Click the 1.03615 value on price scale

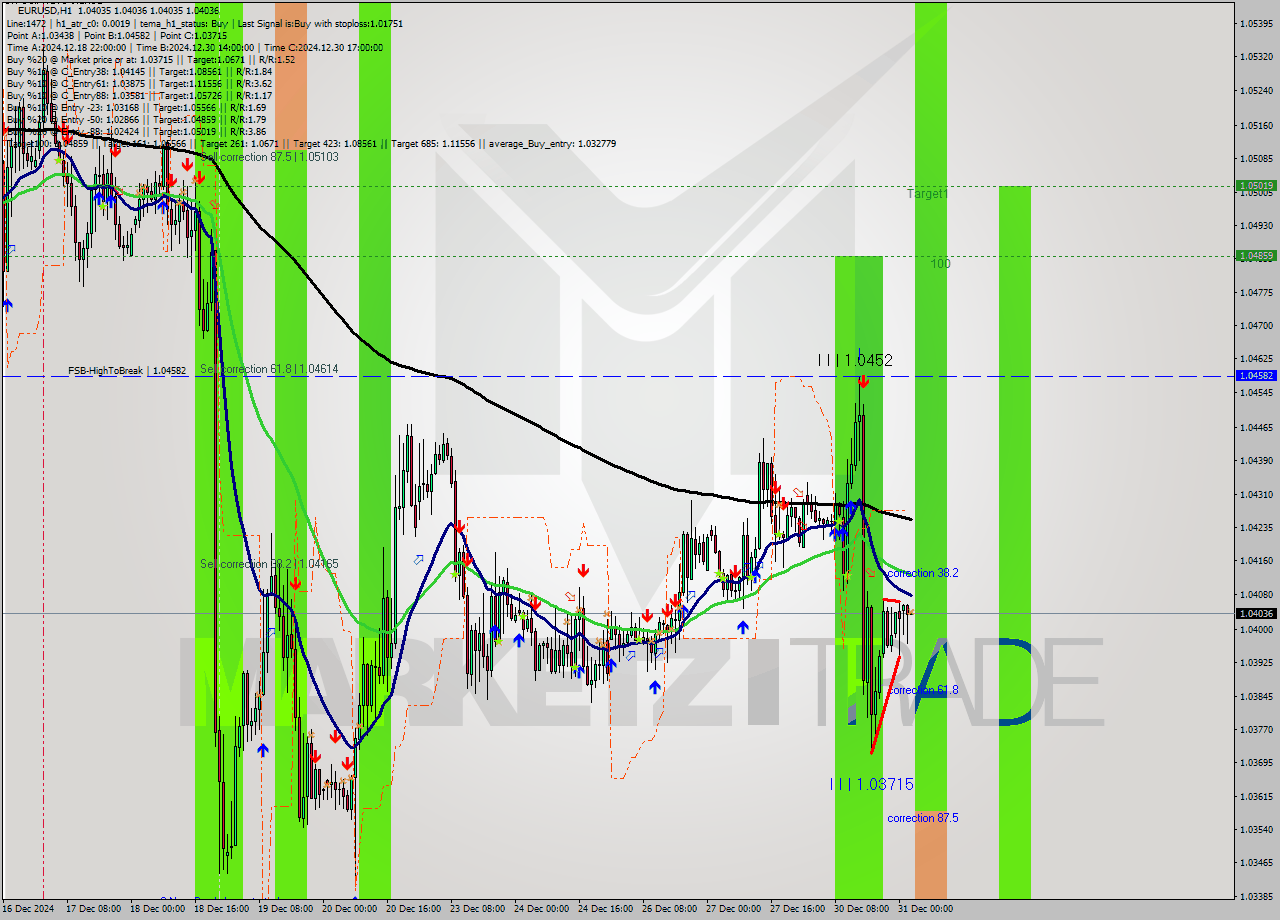[x=1256, y=797]
